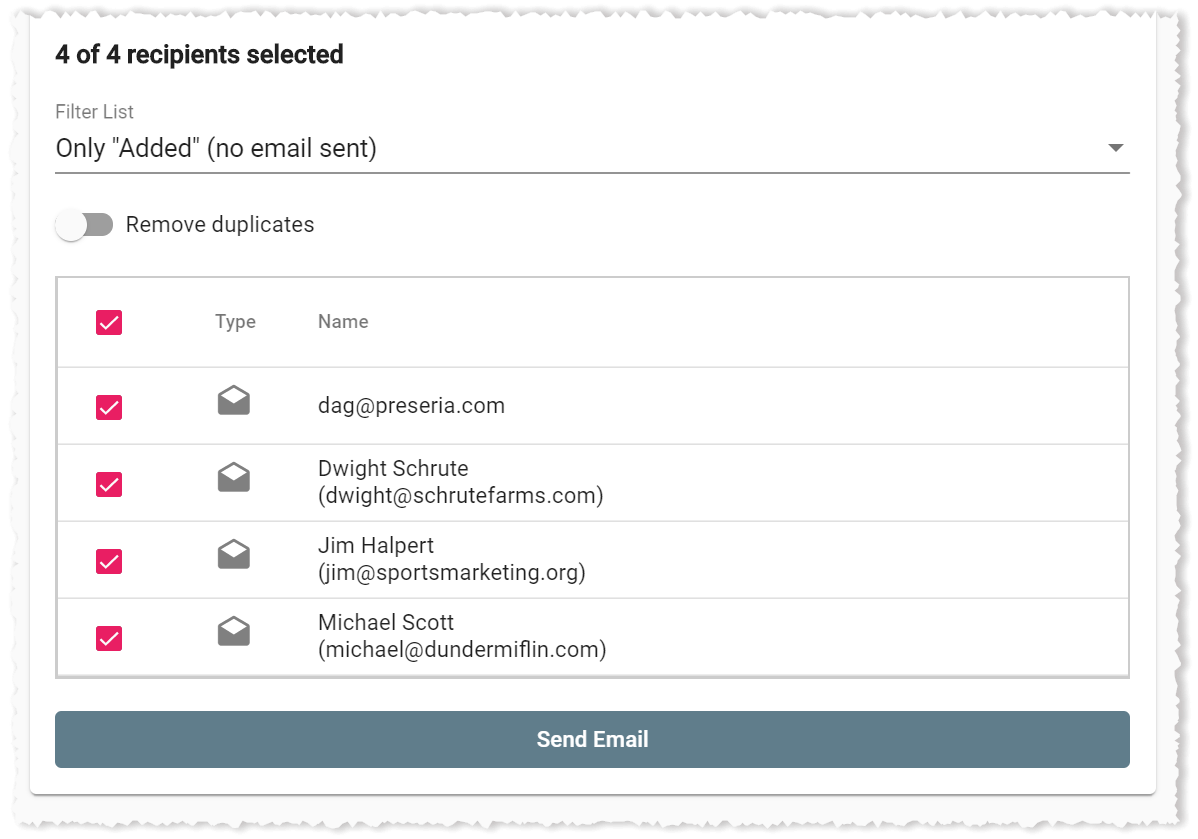Deselect Jim Halpert's checkbox

[x=108, y=562]
